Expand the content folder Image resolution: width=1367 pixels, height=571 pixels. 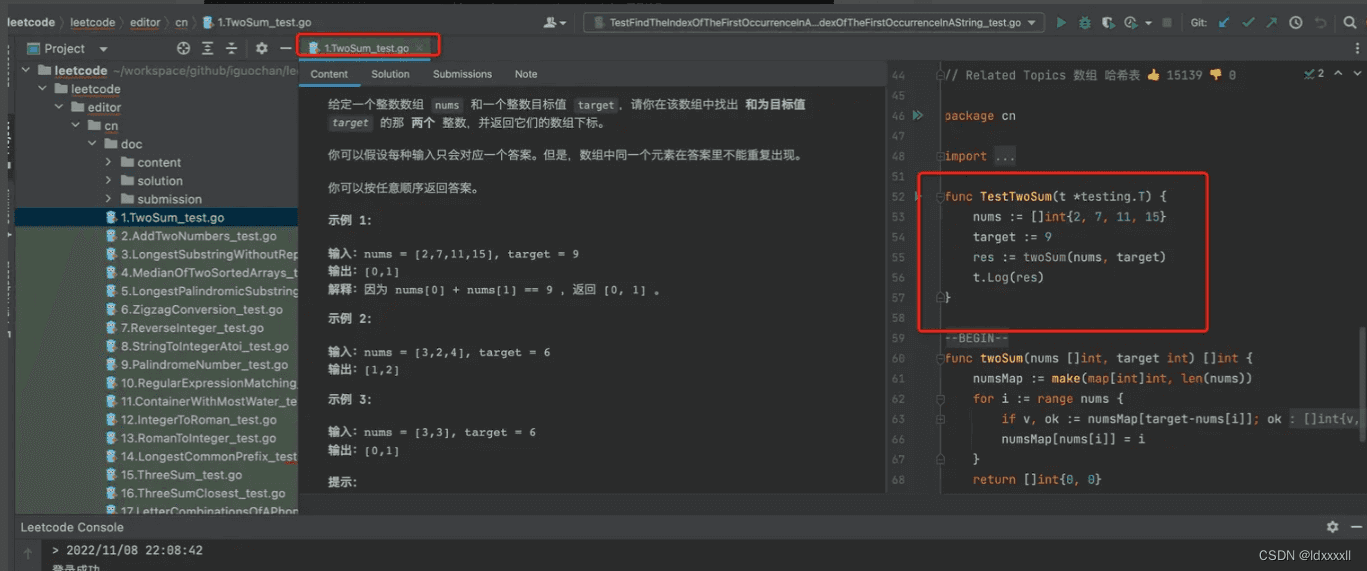(x=109, y=162)
